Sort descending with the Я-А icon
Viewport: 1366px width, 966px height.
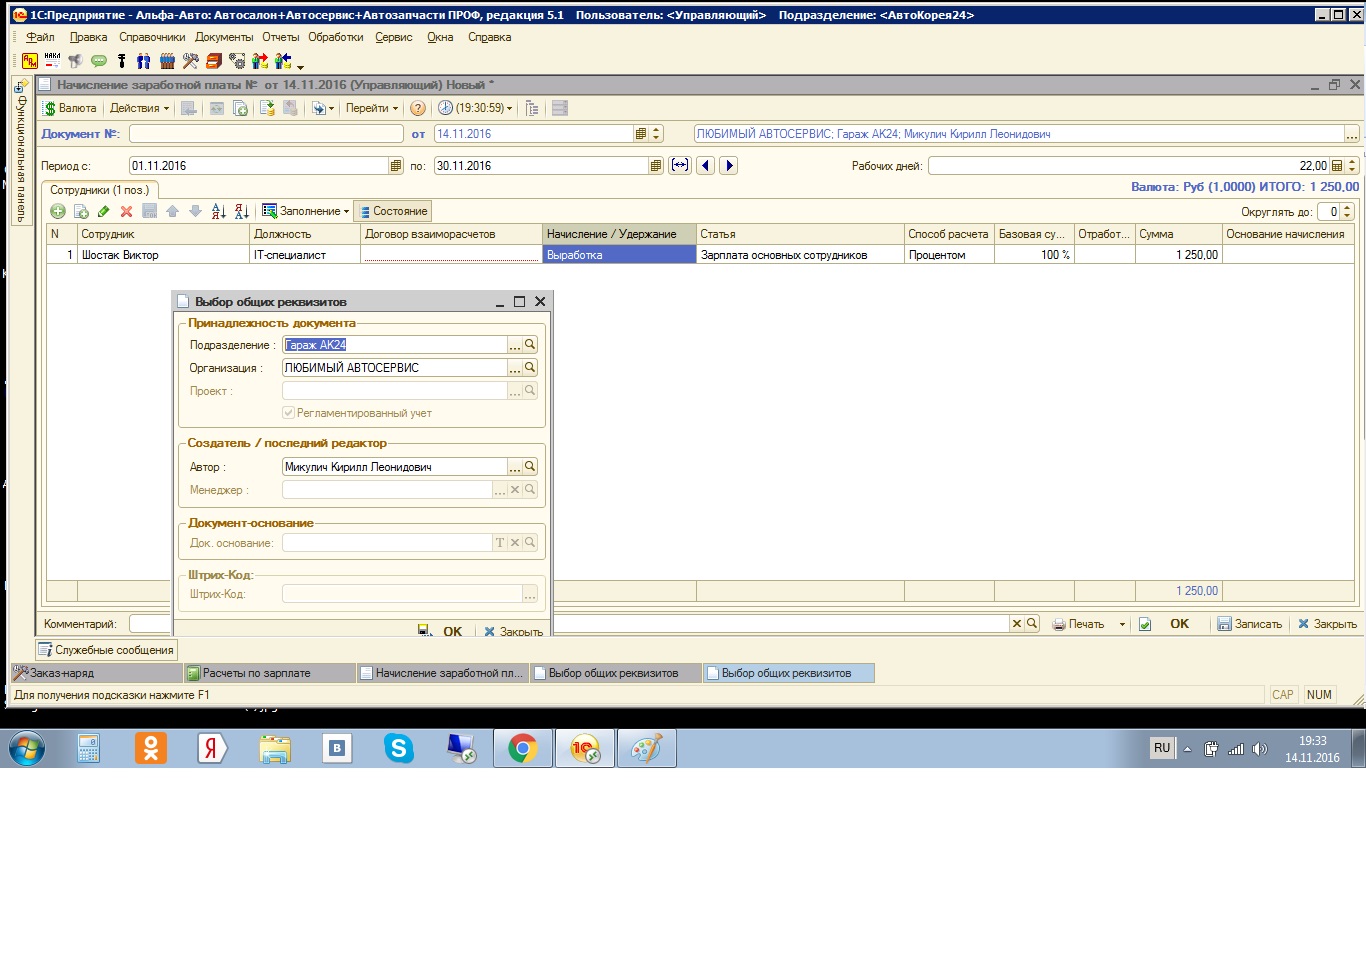(x=242, y=211)
